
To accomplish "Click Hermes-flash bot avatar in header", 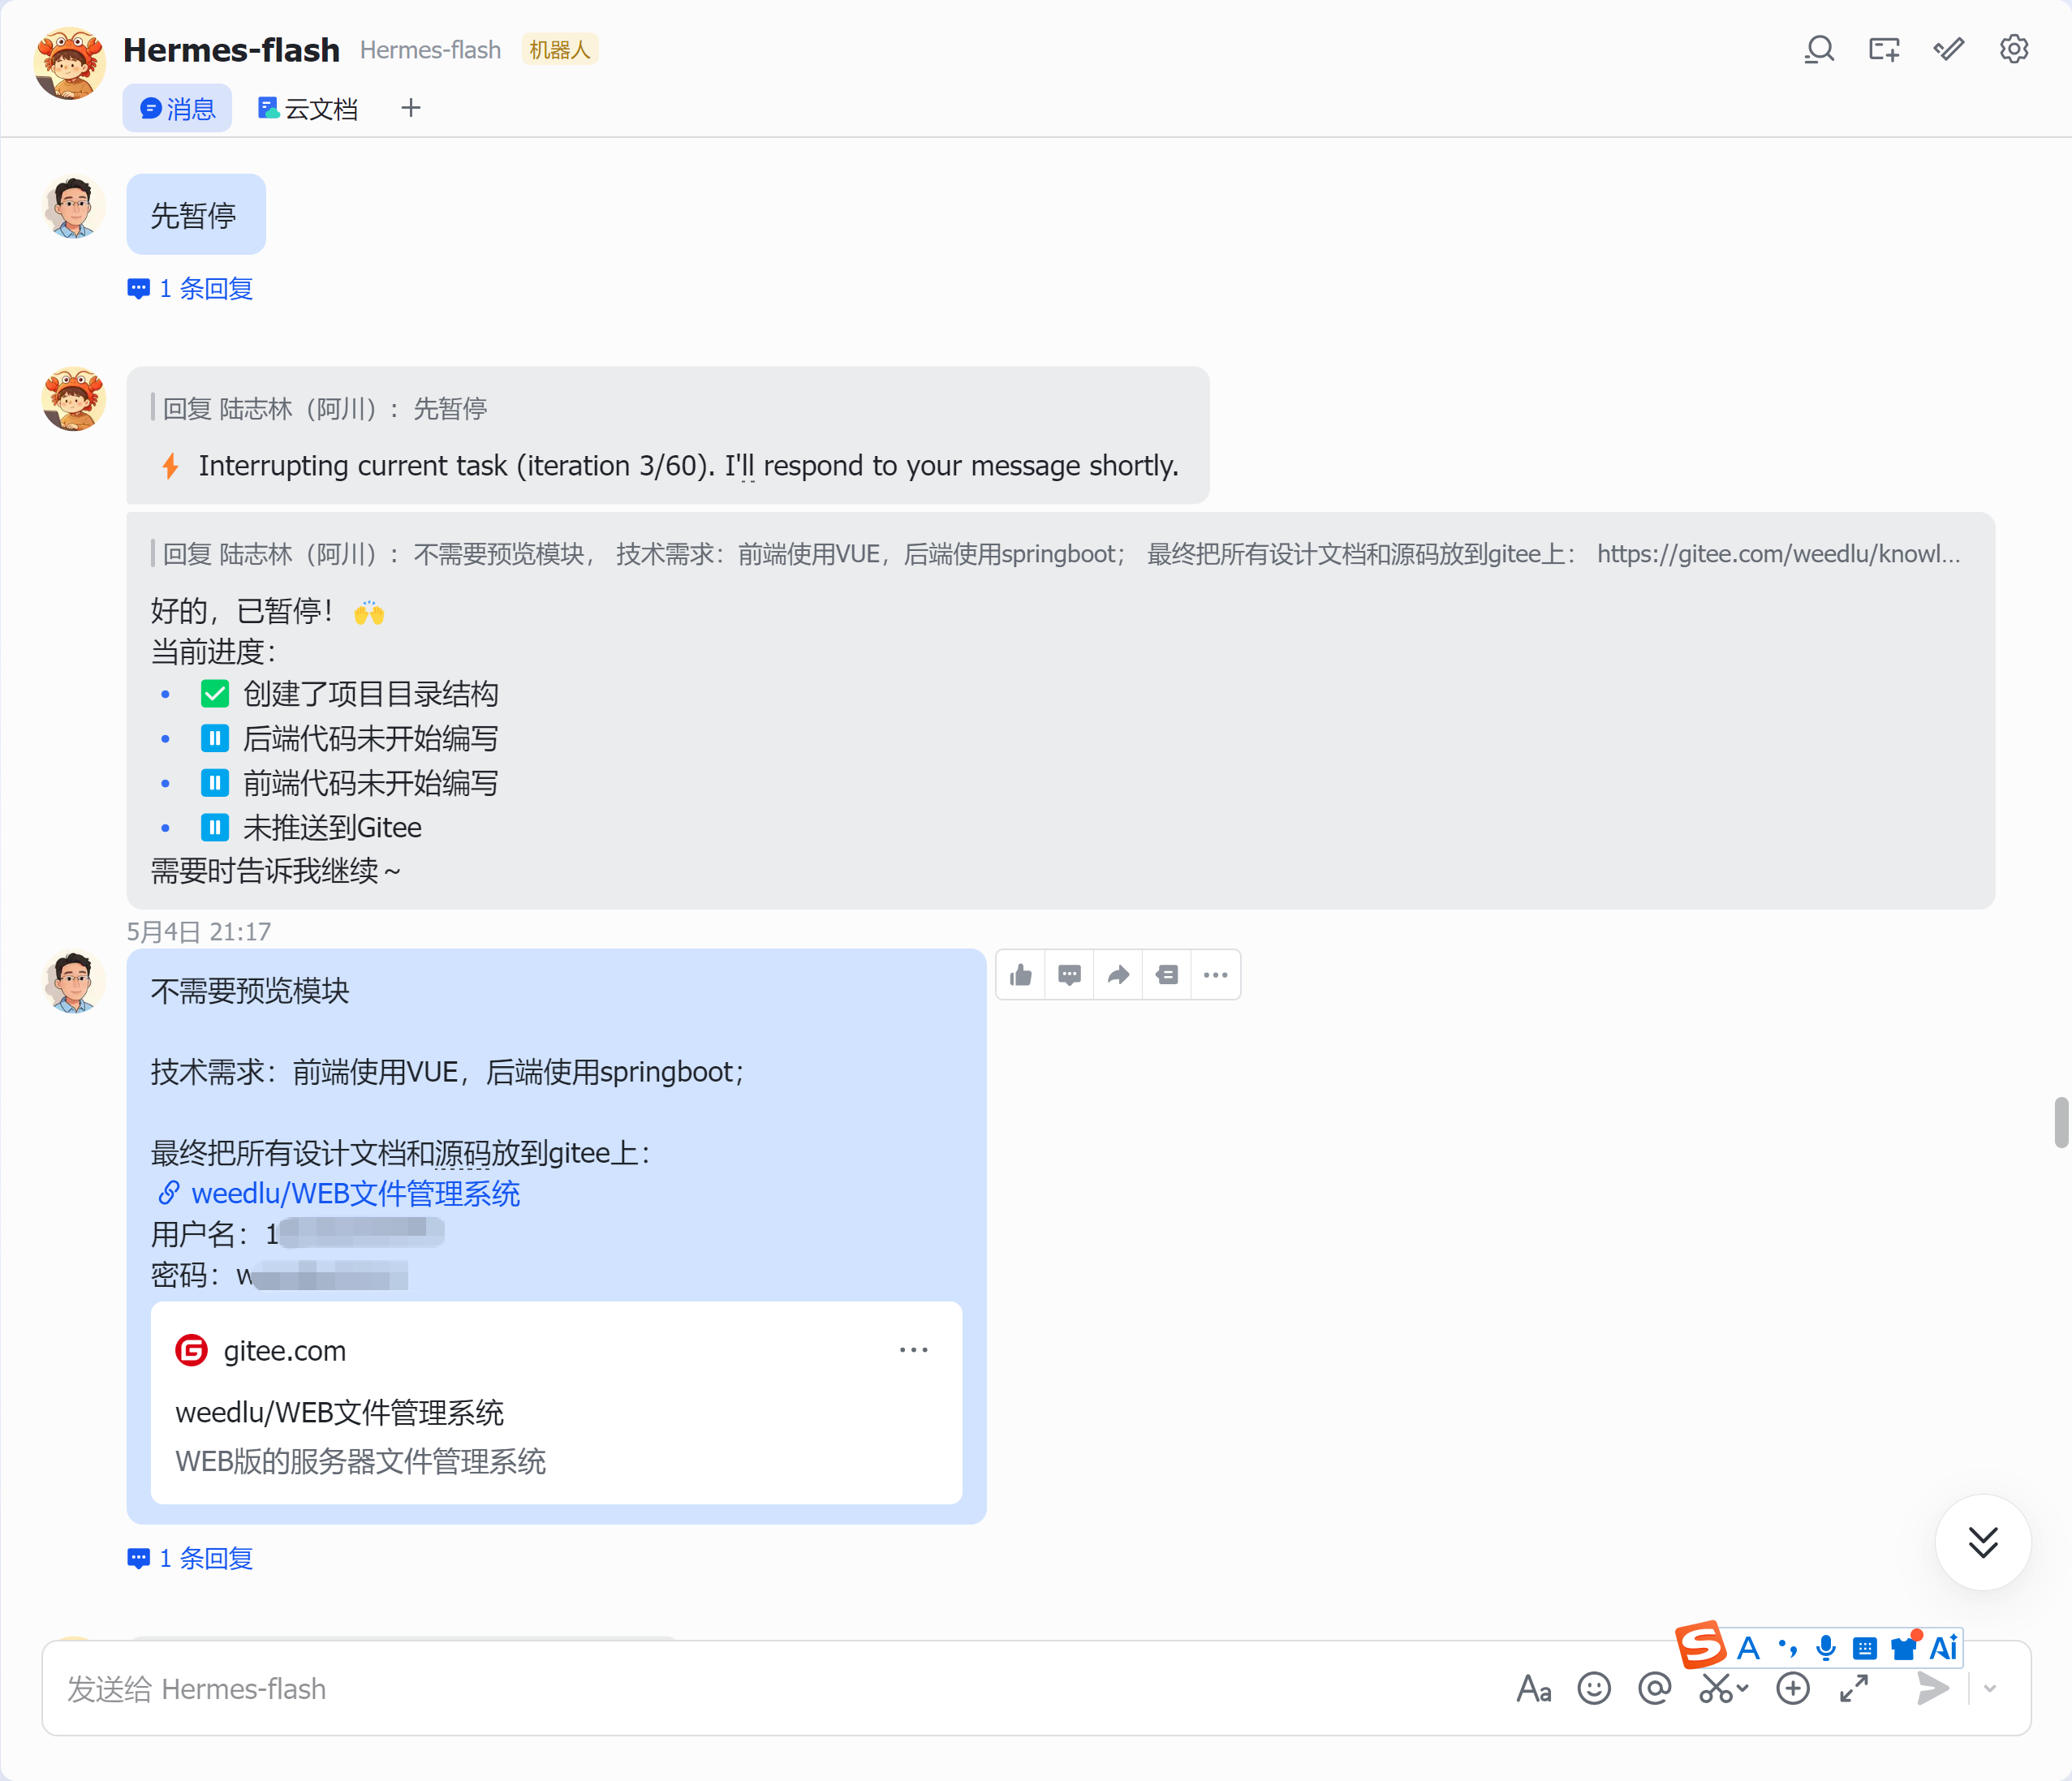I will pyautogui.click(x=69, y=63).
